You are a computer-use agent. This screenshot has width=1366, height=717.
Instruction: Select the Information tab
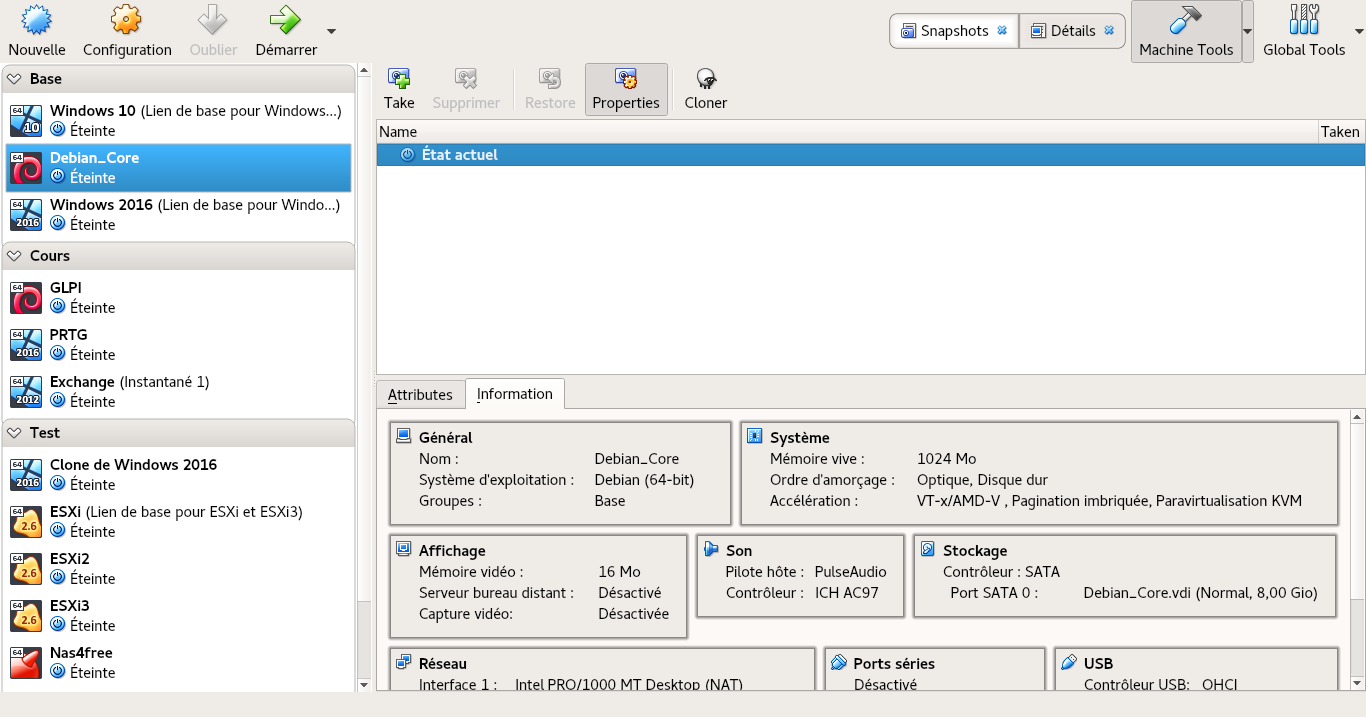515,394
